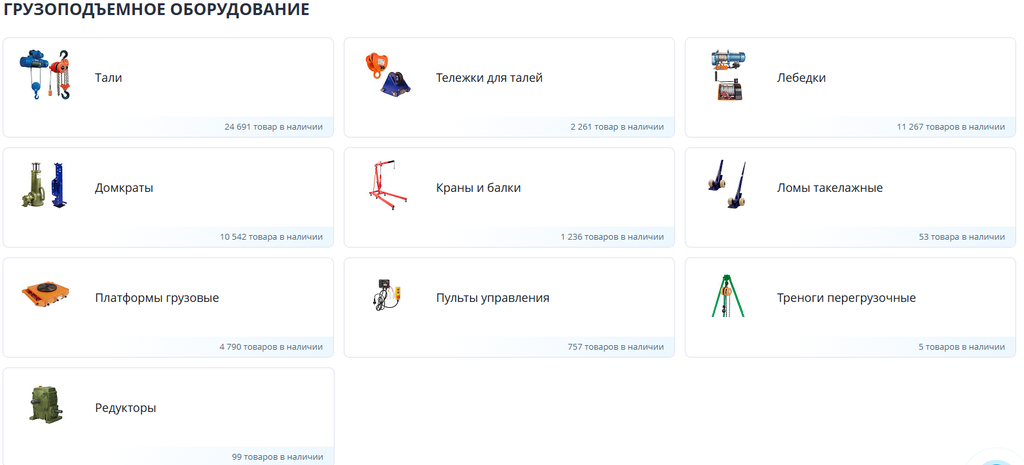Open Тележки для талей category

coord(489,78)
